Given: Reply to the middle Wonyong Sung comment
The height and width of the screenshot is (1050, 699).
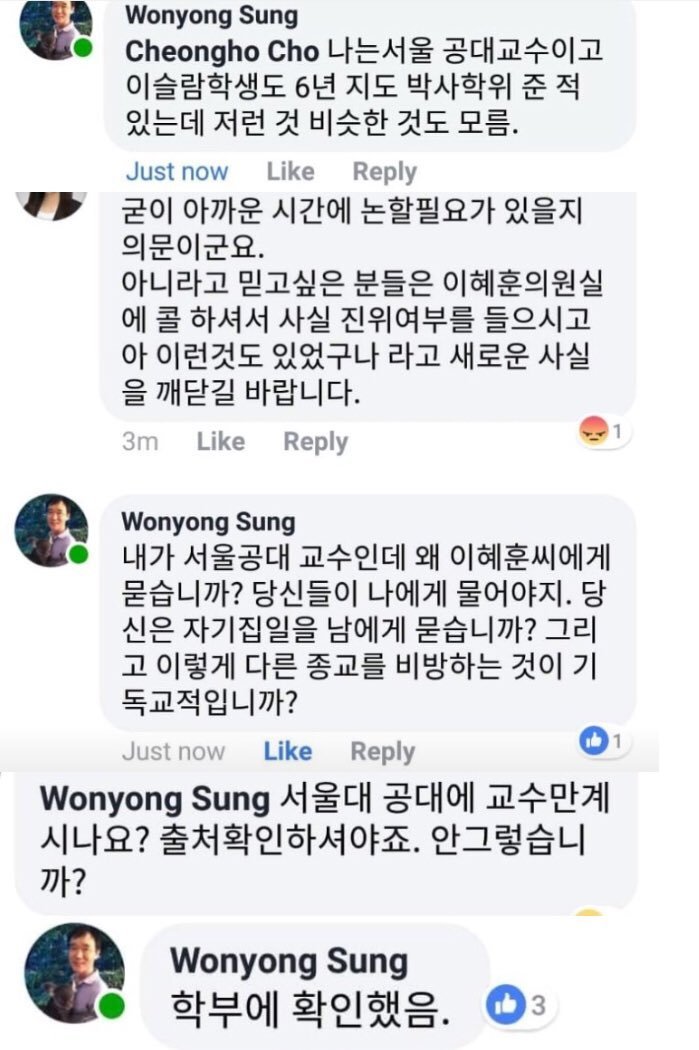Looking at the screenshot, I should point(382,752).
